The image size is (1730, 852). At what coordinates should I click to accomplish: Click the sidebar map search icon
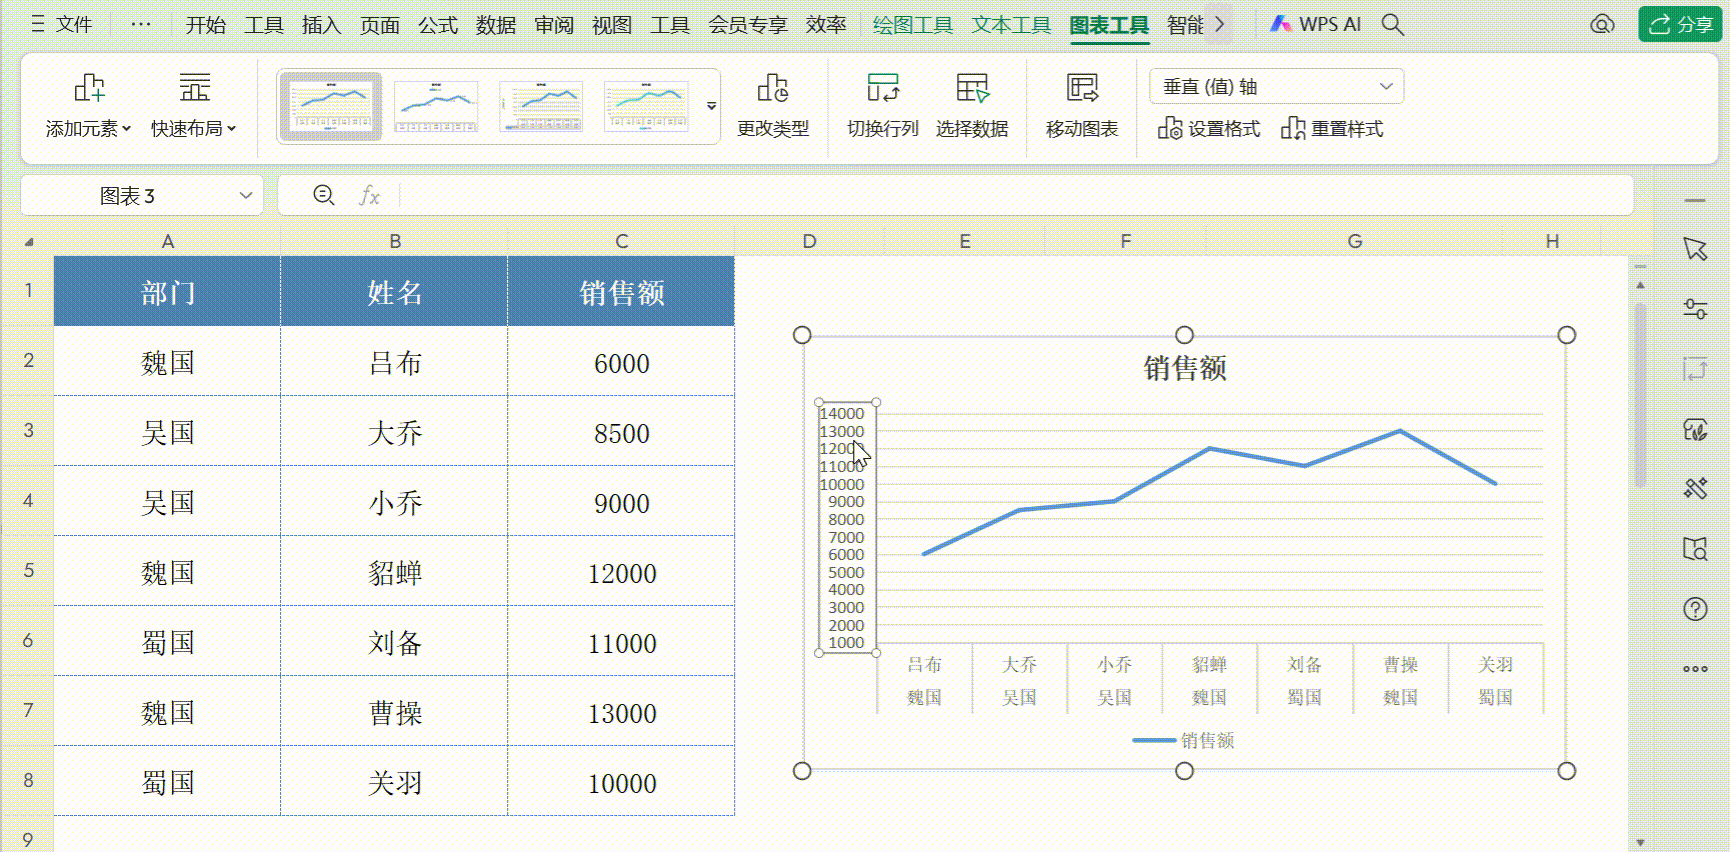point(1695,548)
